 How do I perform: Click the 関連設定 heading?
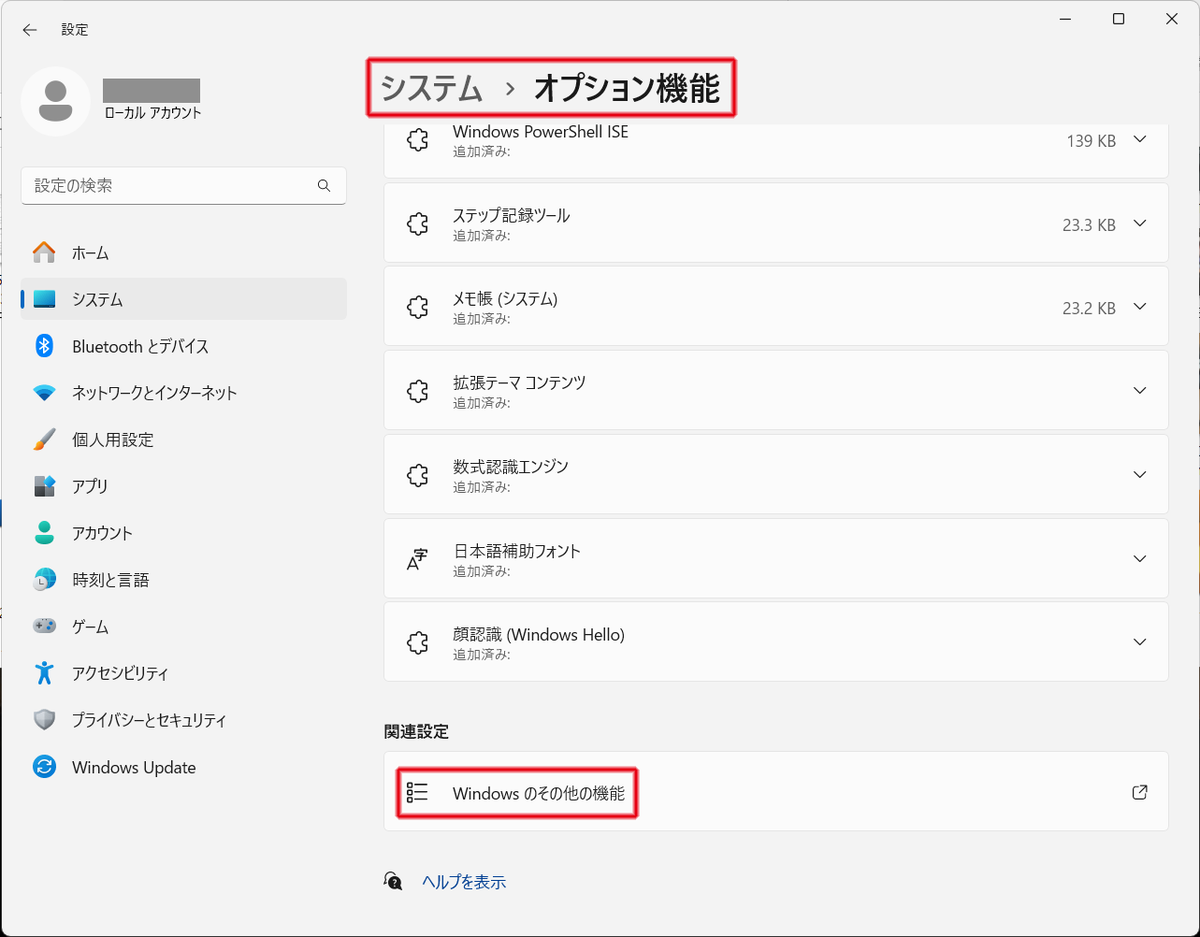[417, 731]
